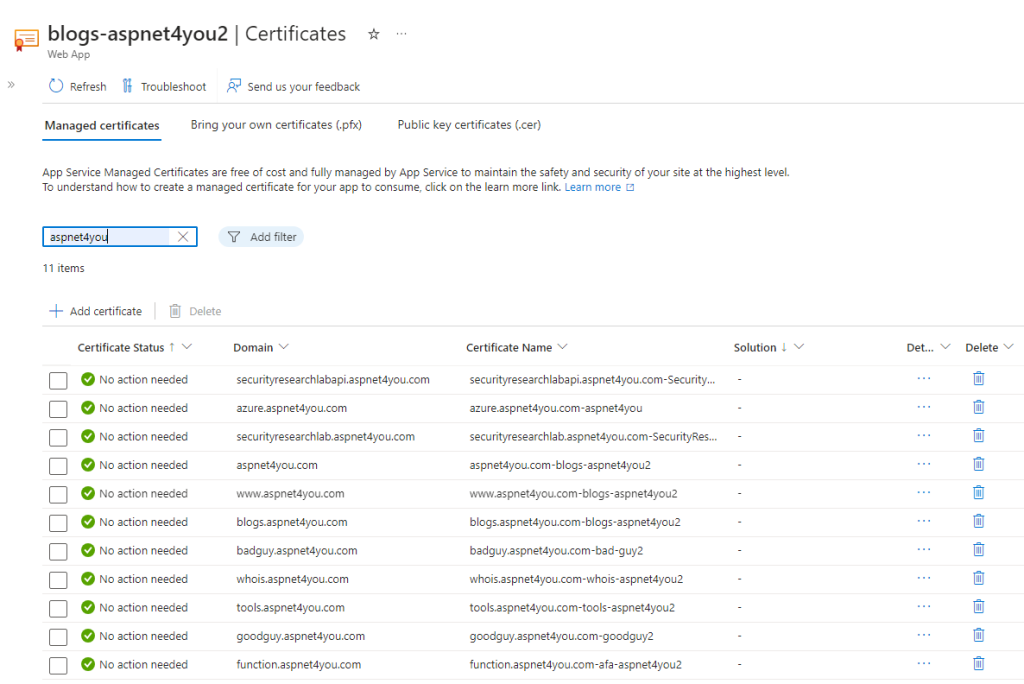The width and height of the screenshot is (1024, 684).
Task: Open the Troubleshoot tool
Action: (164, 86)
